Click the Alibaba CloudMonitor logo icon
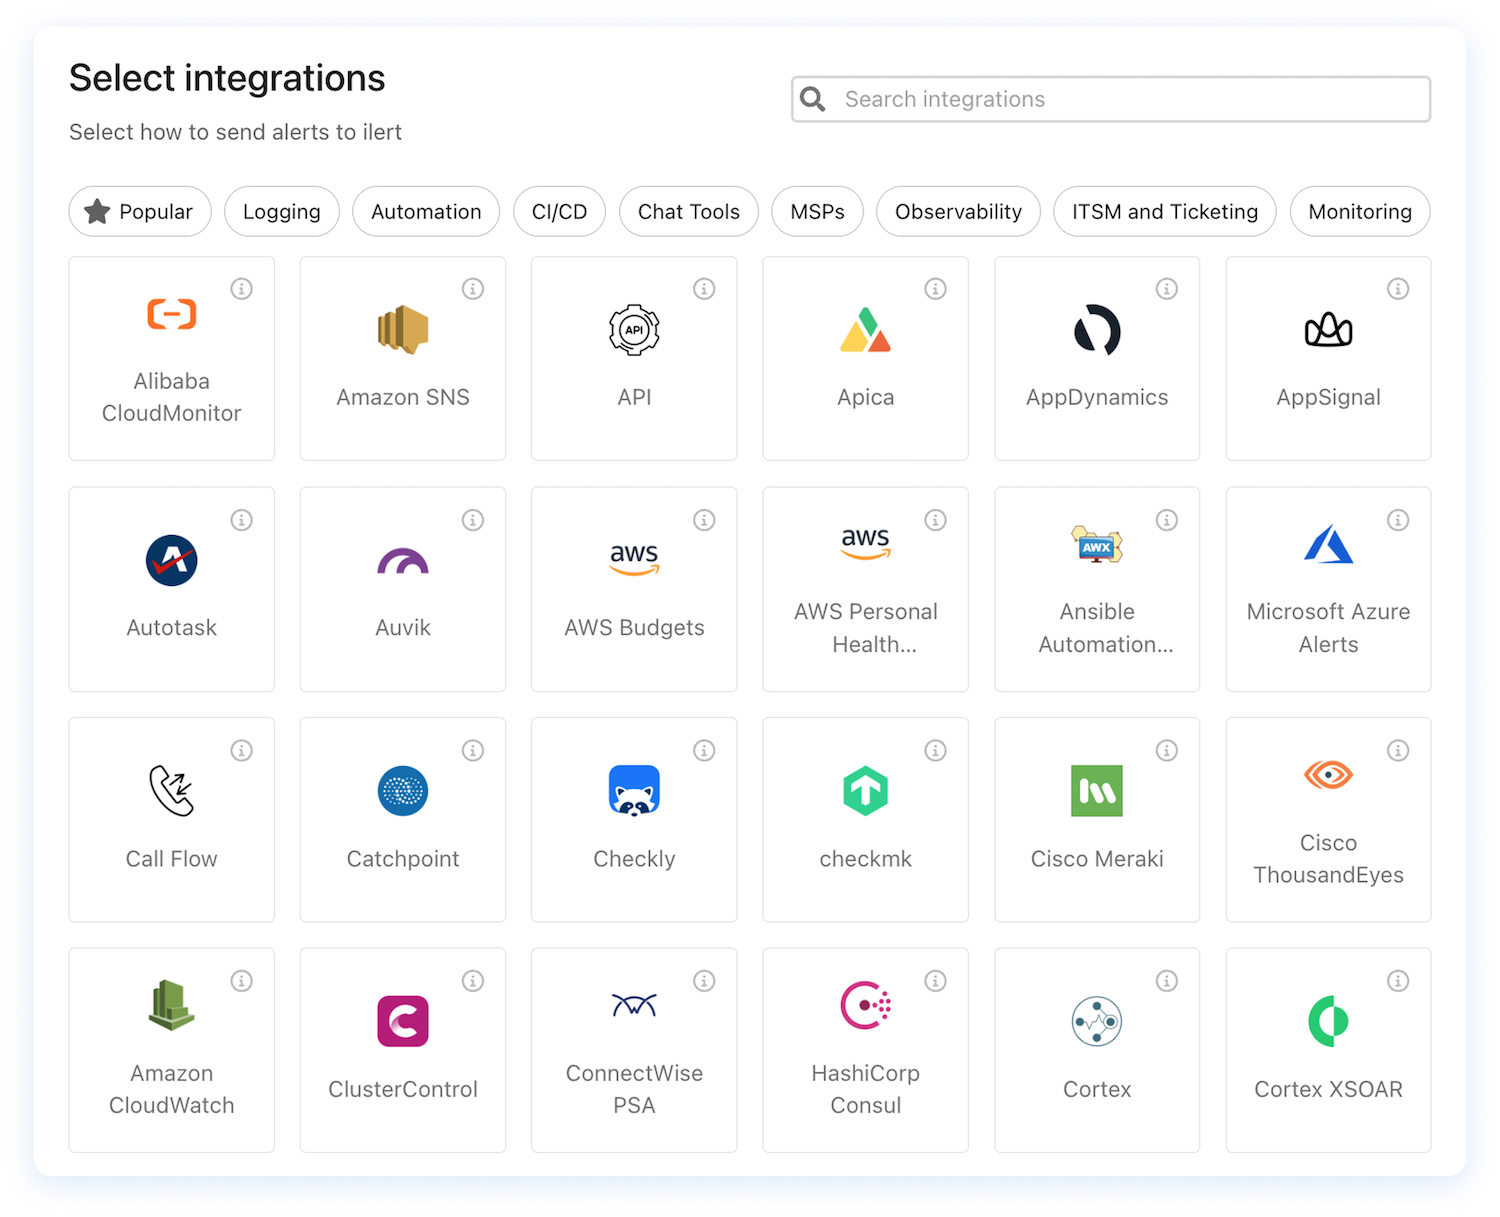 click(x=172, y=314)
